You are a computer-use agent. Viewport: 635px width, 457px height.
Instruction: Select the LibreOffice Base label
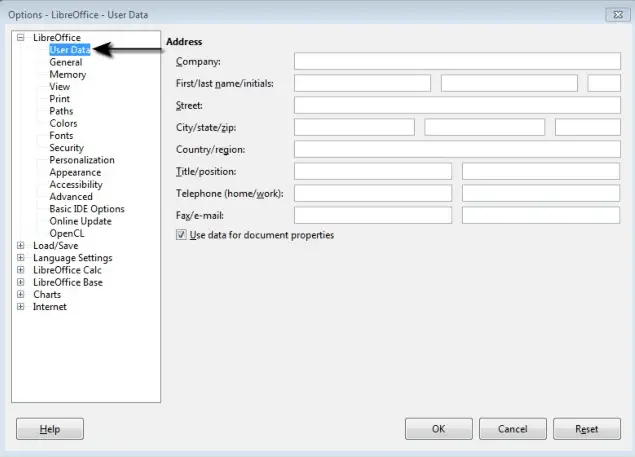[x=68, y=282]
